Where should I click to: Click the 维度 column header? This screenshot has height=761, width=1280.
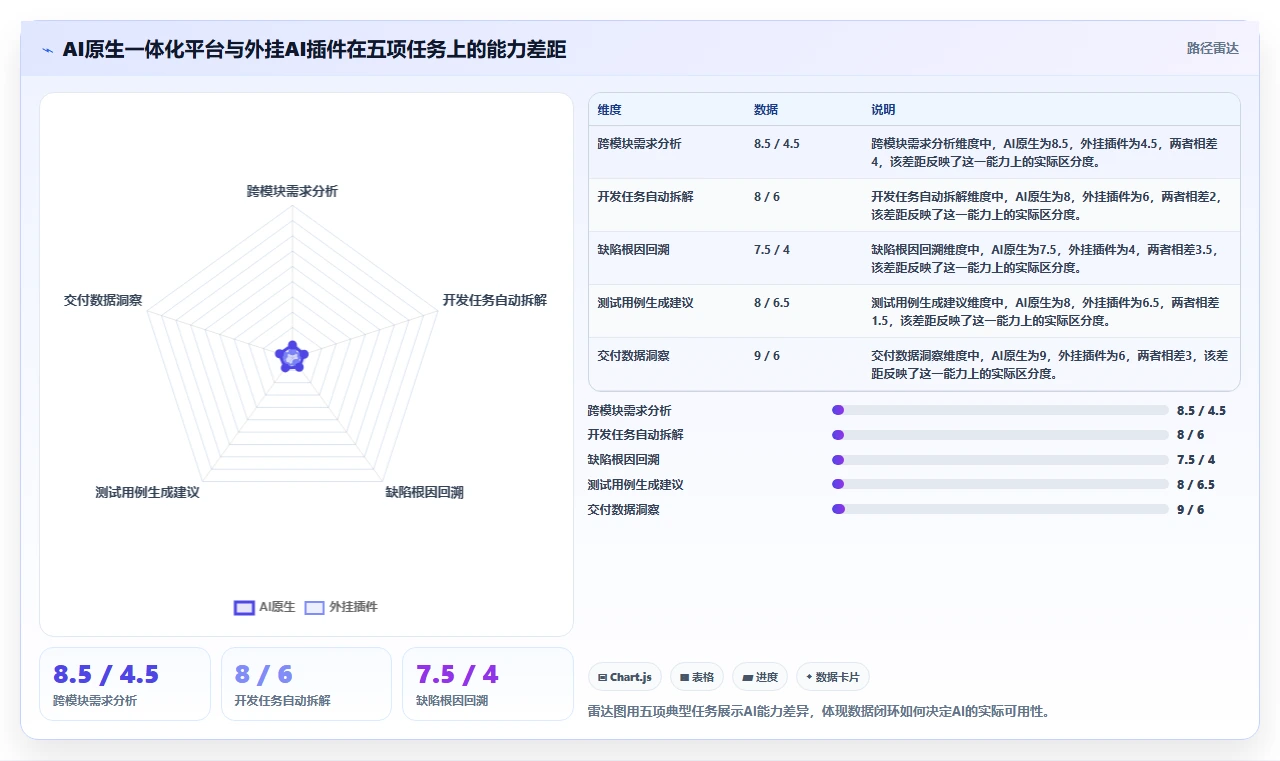click(x=610, y=110)
